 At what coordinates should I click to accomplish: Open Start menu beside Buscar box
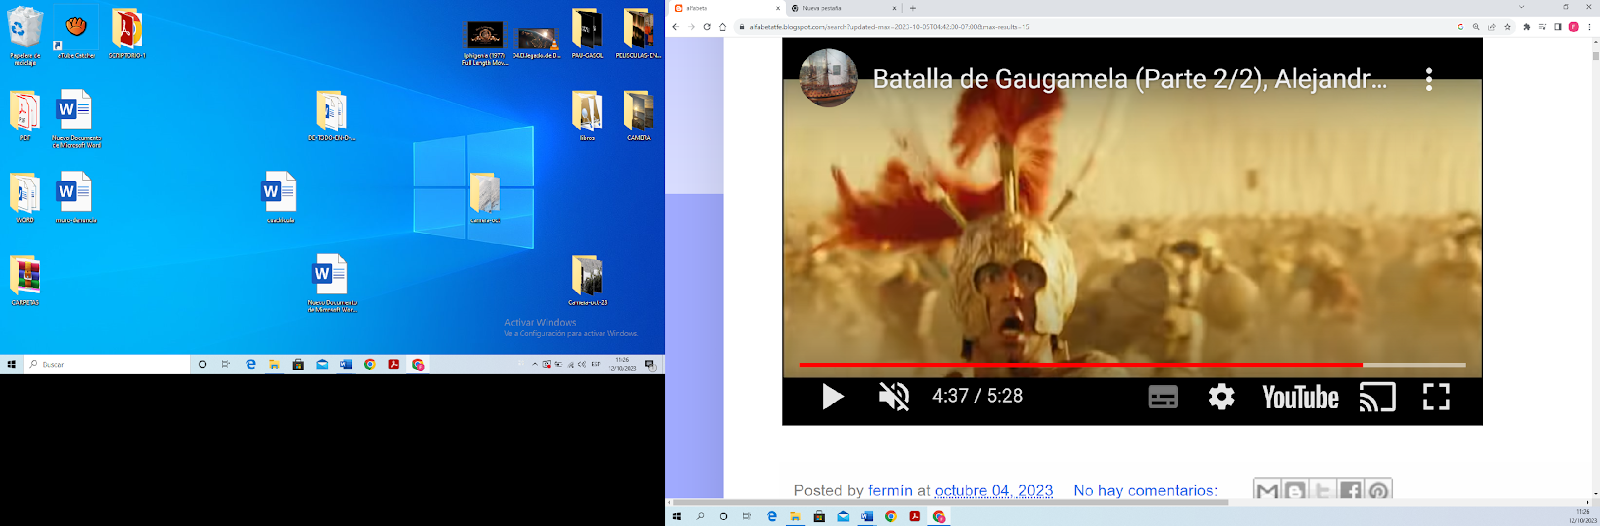pos(12,365)
